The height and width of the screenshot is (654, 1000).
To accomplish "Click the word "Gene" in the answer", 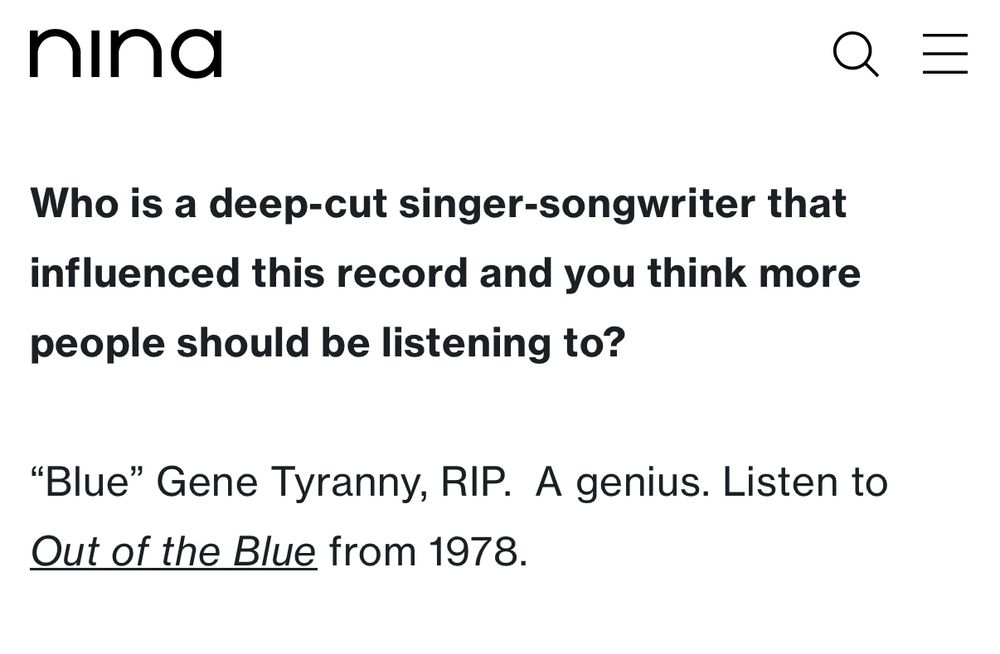I will [x=207, y=482].
